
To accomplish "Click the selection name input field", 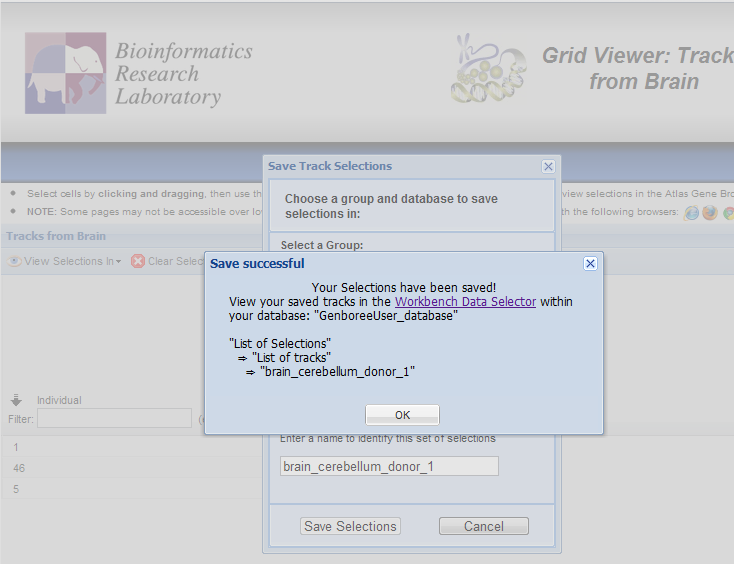I will (x=388, y=466).
